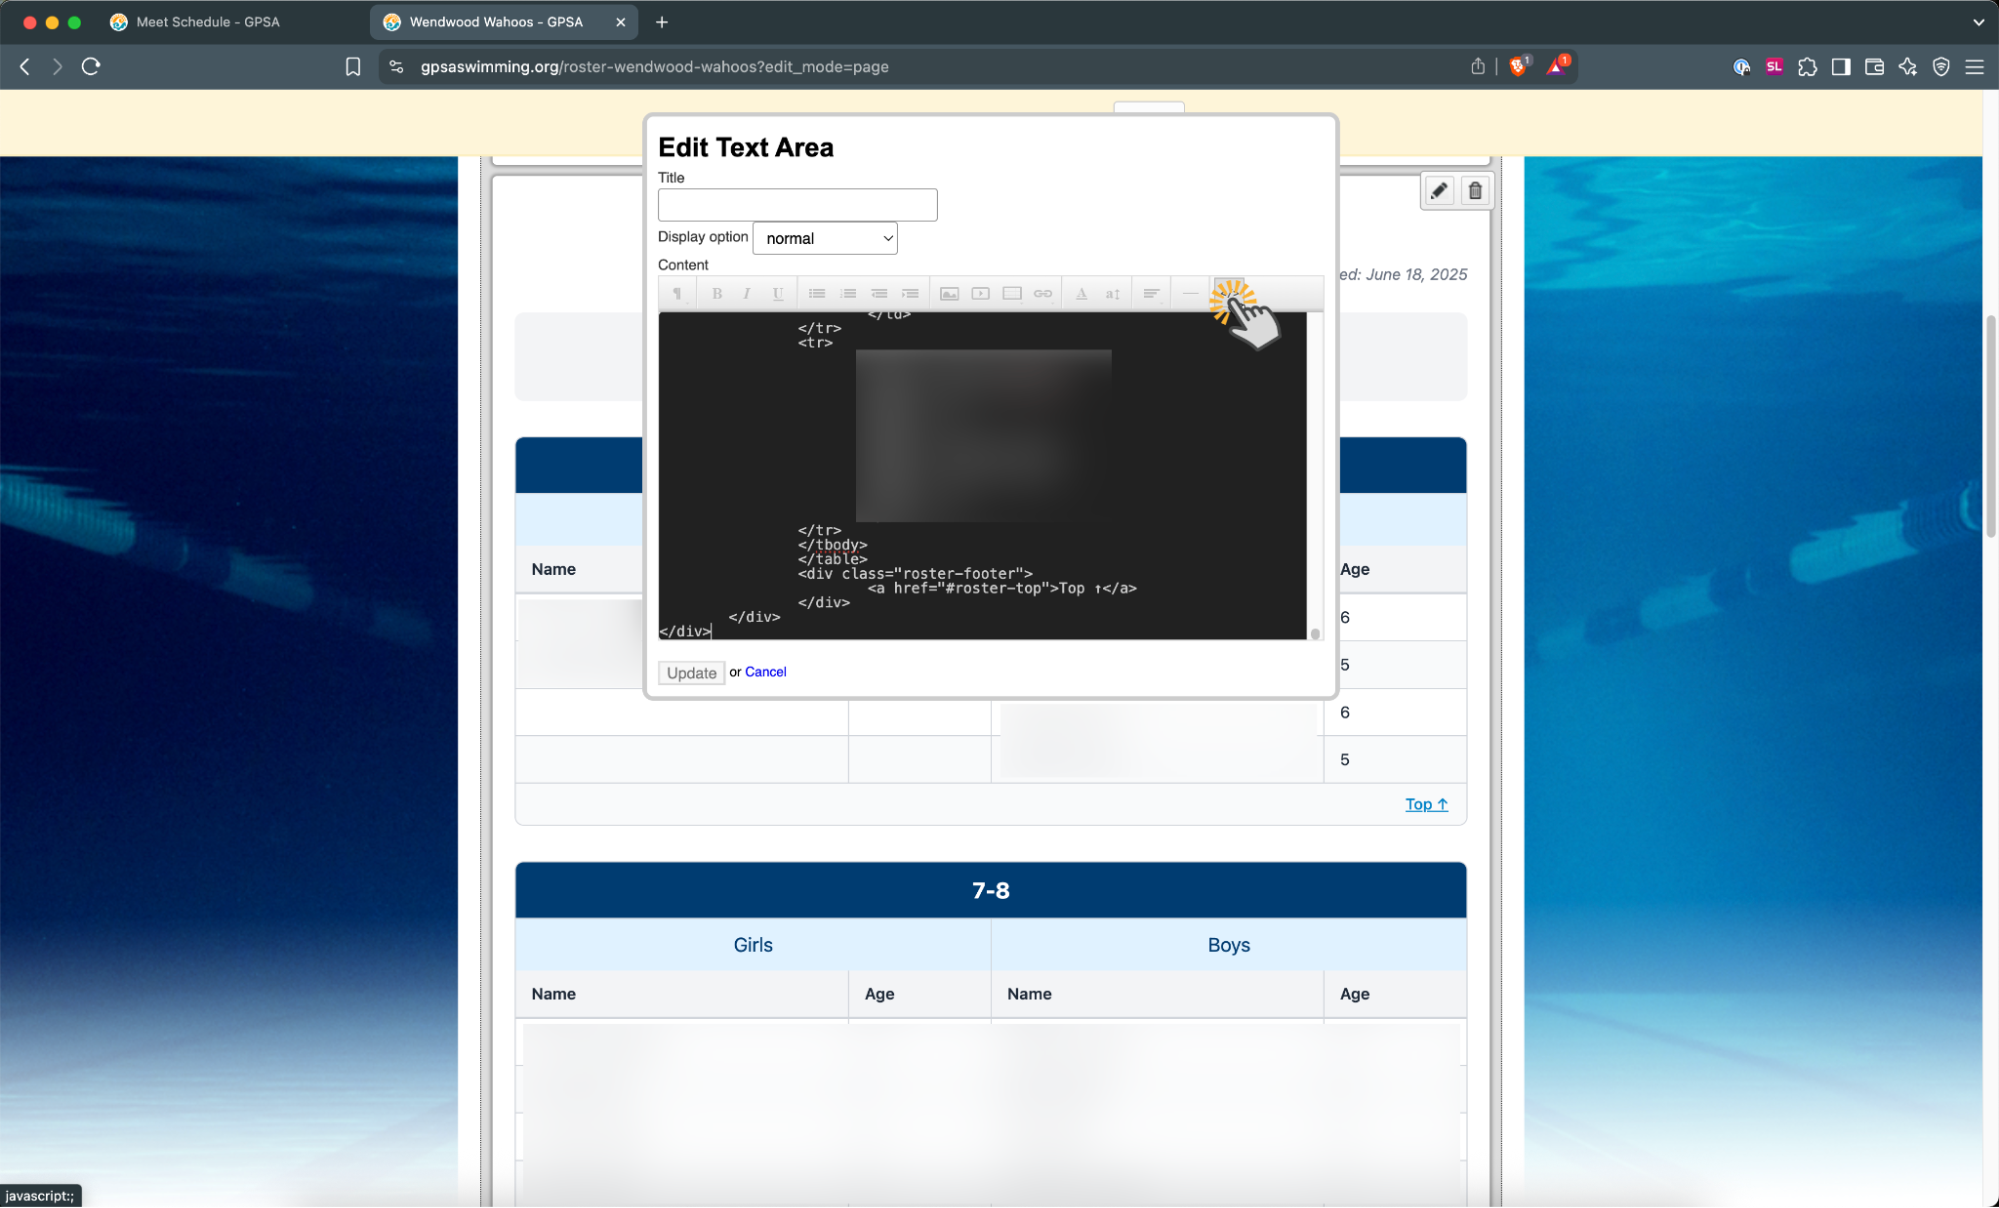Viewport: 1999px width, 1208px height.
Task: Click the Update button
Action: [x=691, y=673]
